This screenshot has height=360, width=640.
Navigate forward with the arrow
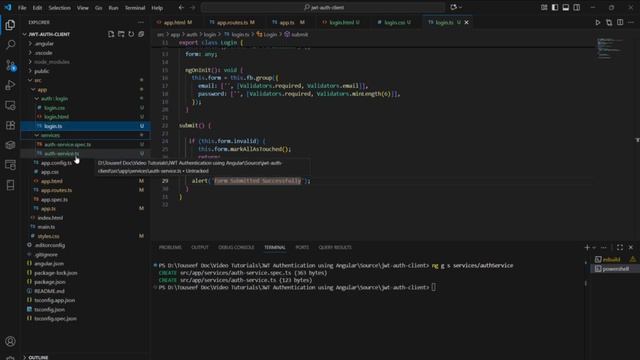[x=192, y=7]
